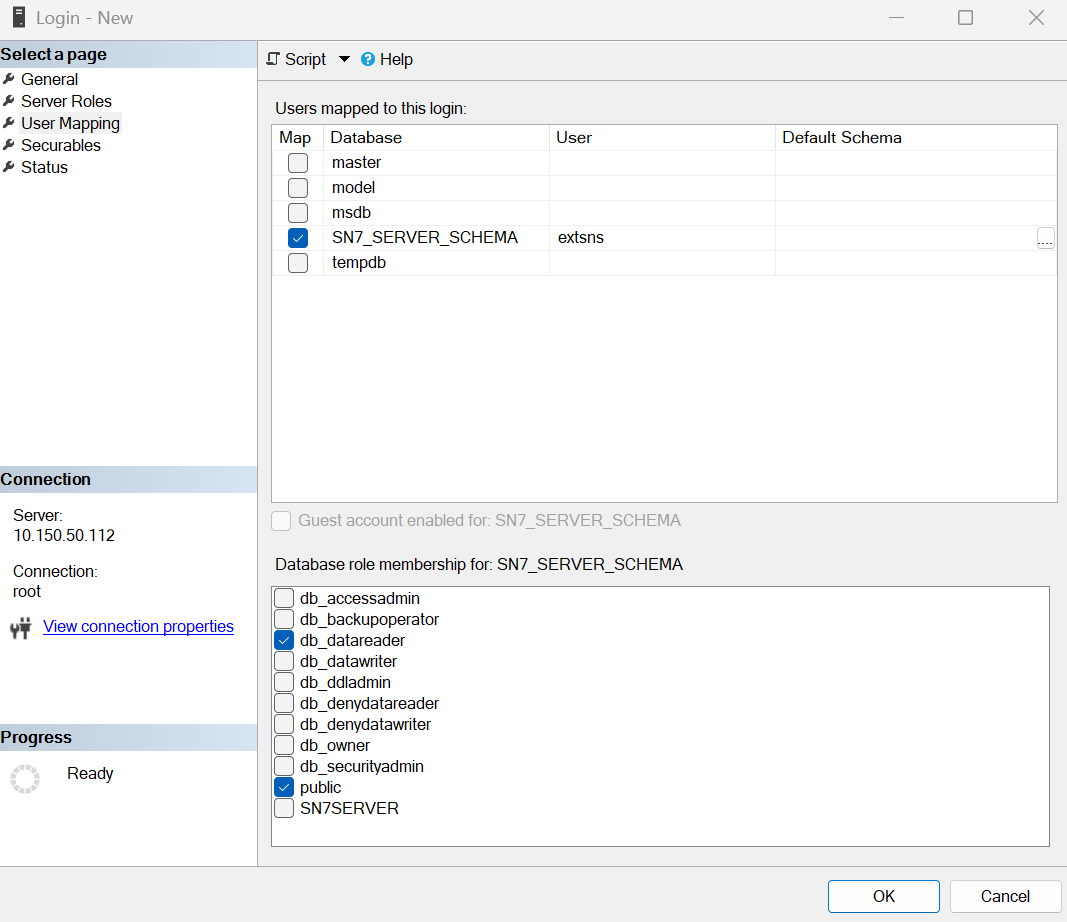Click the wrench icon beside Status
The width and height of the screenshot is (1067, 922).
coord(11,167)
